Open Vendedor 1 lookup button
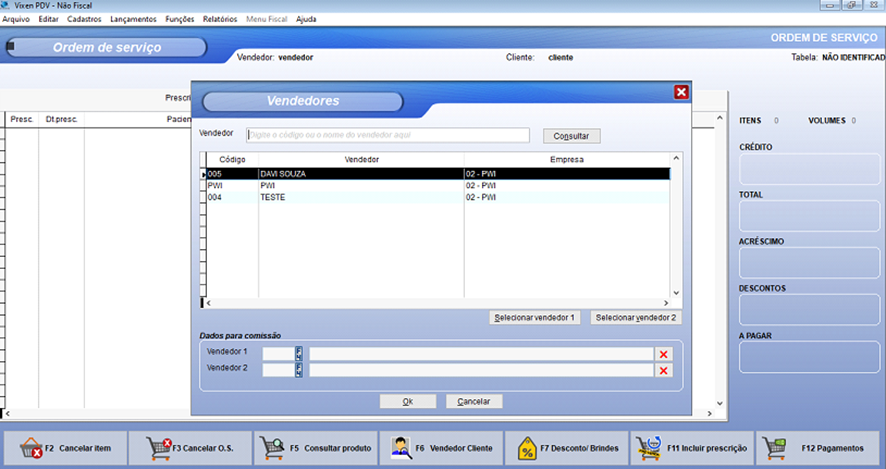The height and width of the screenshot is (469, 886). pyautogui.click(x=298, y=354)
